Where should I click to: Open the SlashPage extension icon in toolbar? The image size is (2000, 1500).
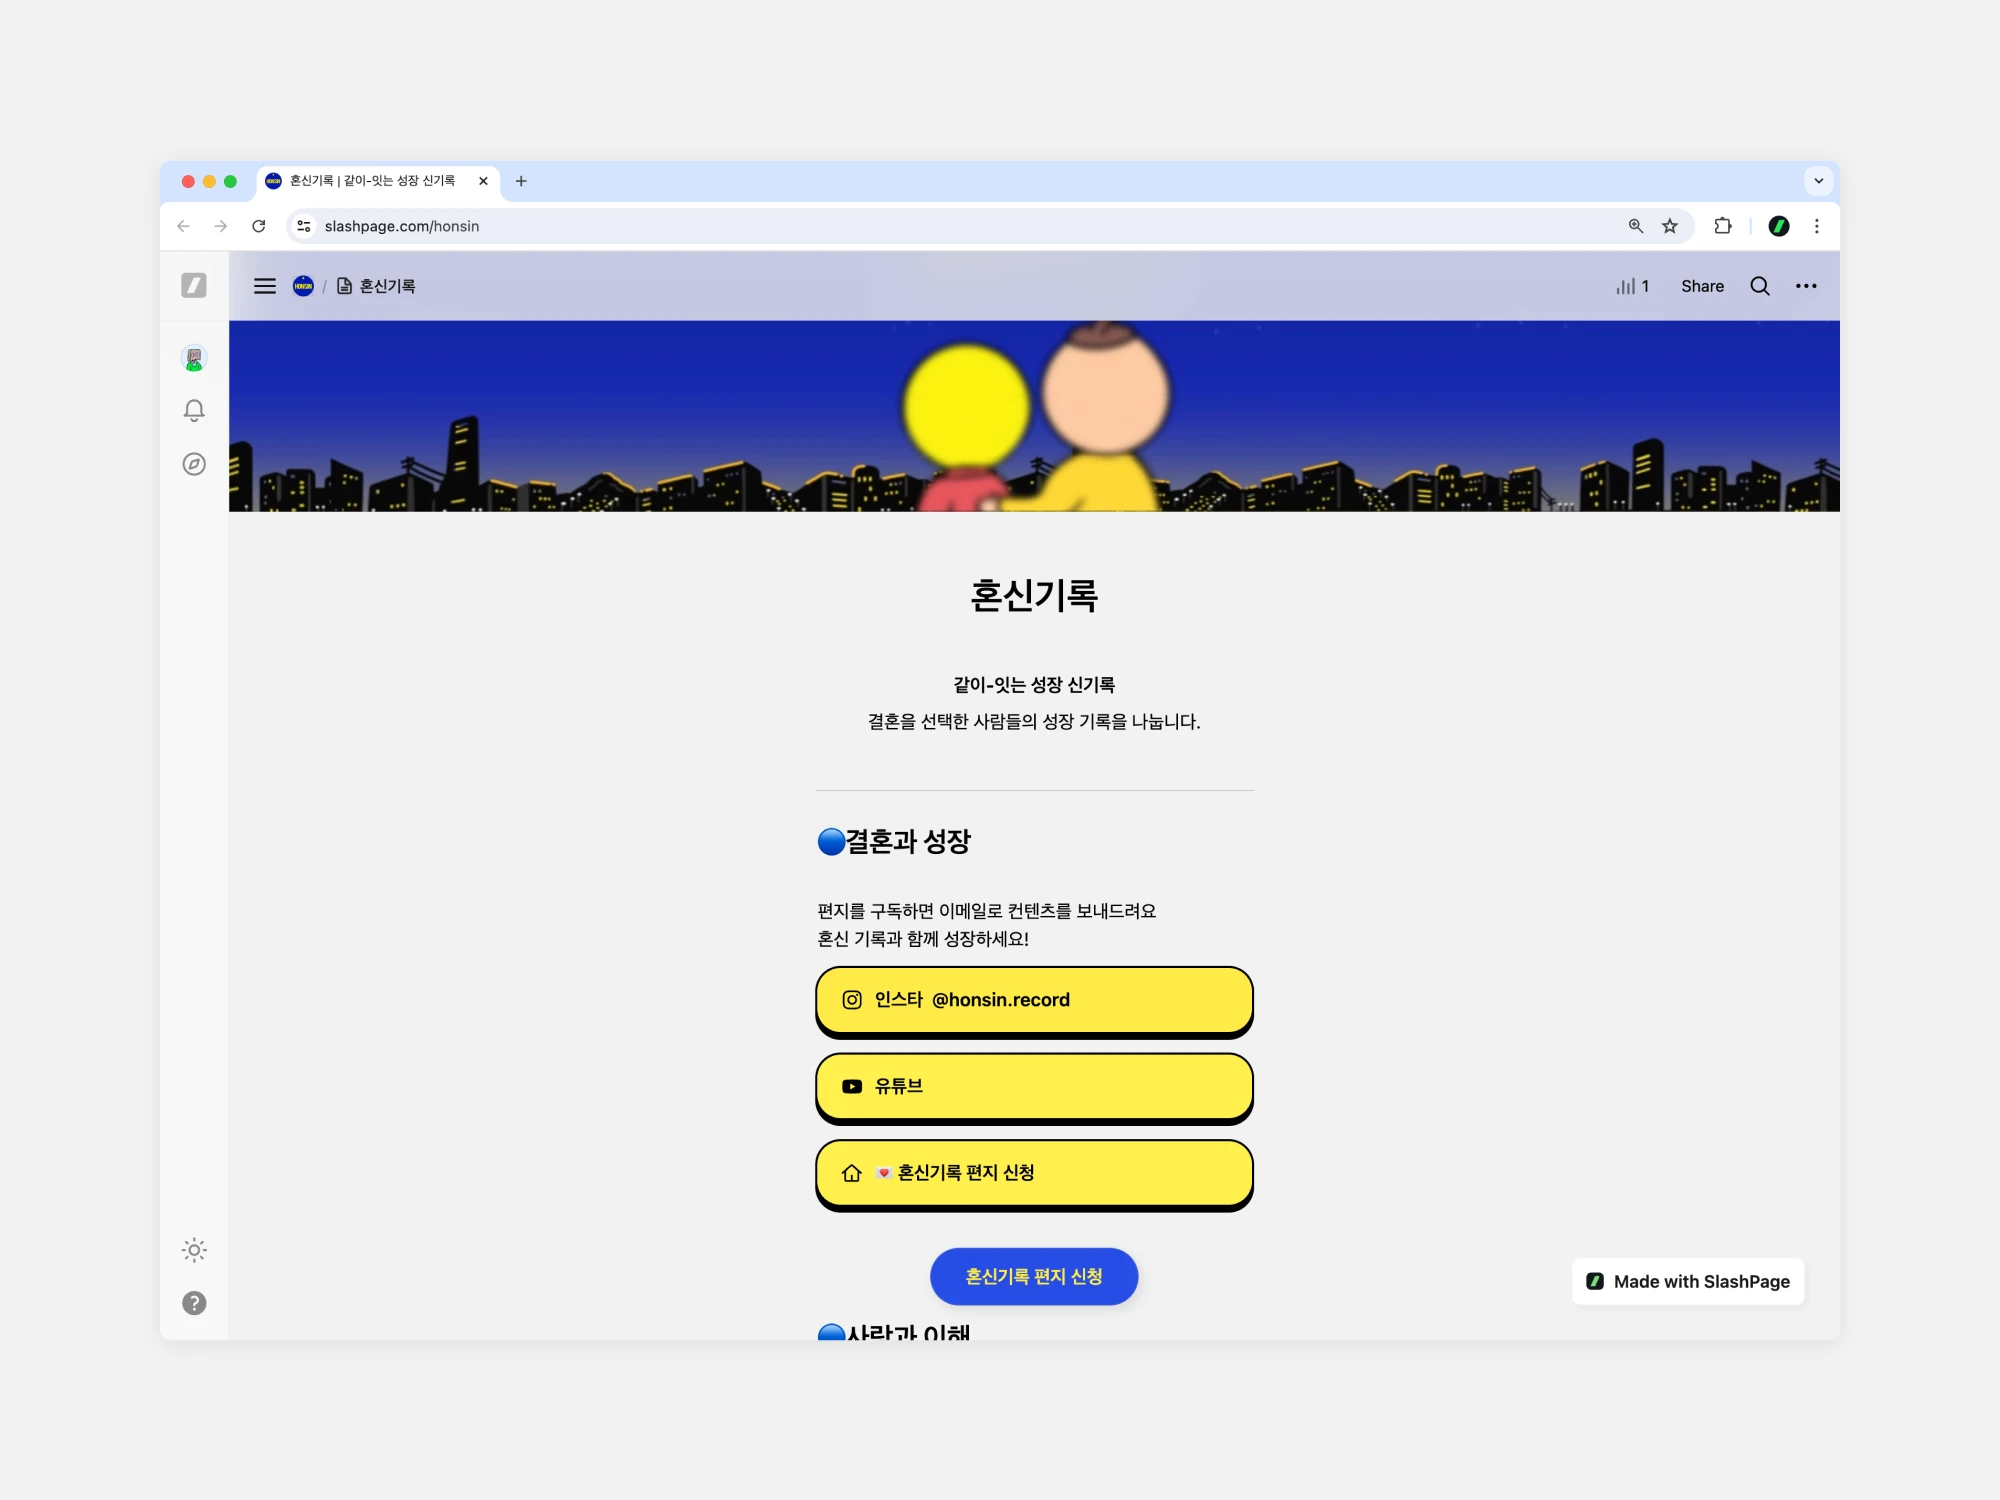coord(1779,226)
